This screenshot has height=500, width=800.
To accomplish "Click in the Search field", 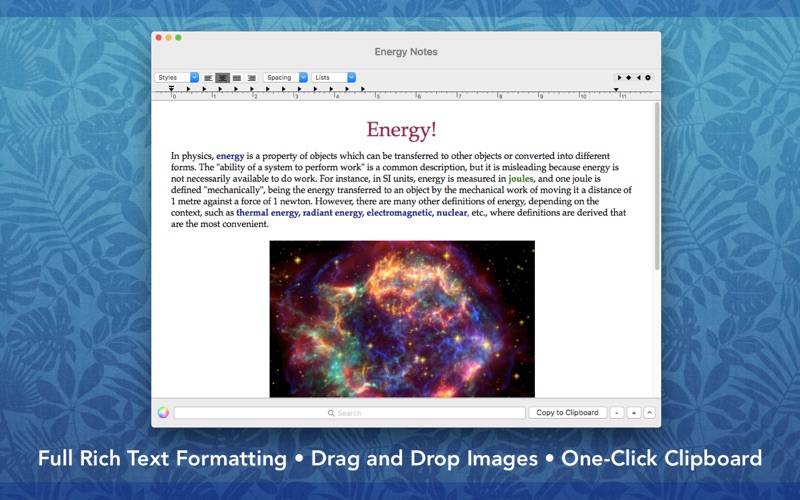I will tap(349, 413).
